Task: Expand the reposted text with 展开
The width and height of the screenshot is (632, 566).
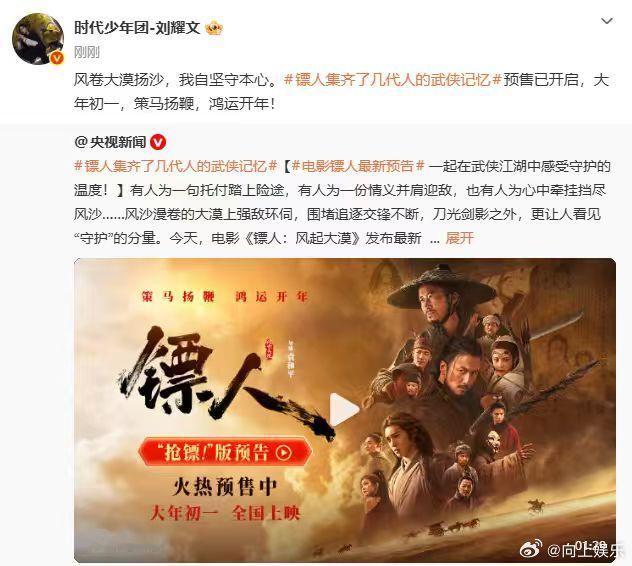Action: pyautogui.click(x=459, y=238)
